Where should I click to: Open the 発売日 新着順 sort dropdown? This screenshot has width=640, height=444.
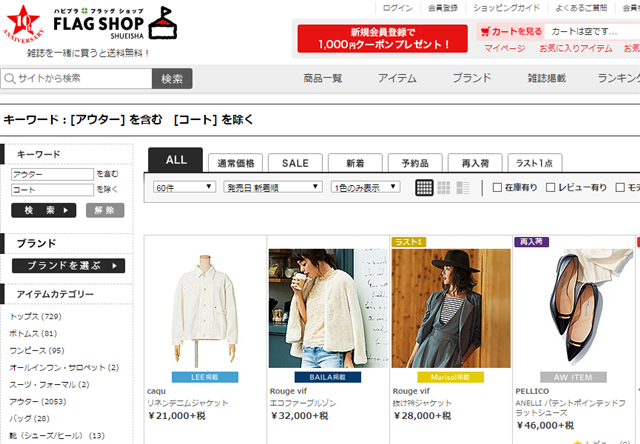272,187
